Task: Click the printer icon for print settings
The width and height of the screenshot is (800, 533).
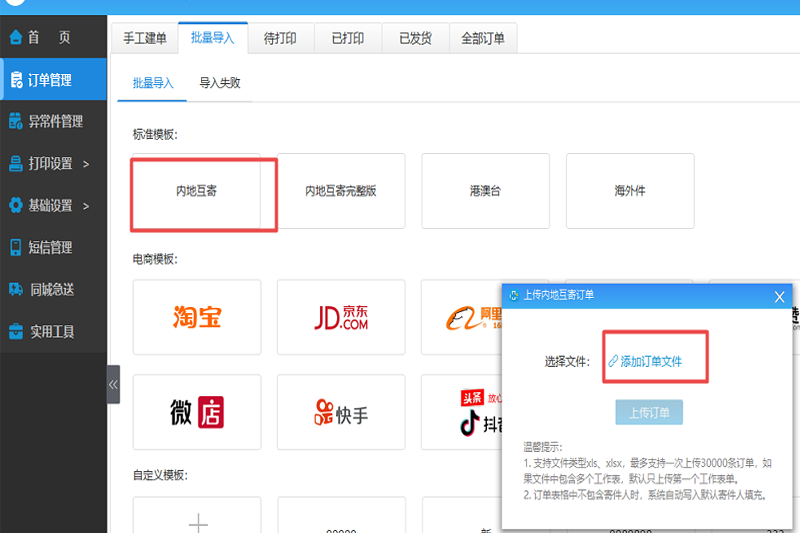Action: [16, 163]
